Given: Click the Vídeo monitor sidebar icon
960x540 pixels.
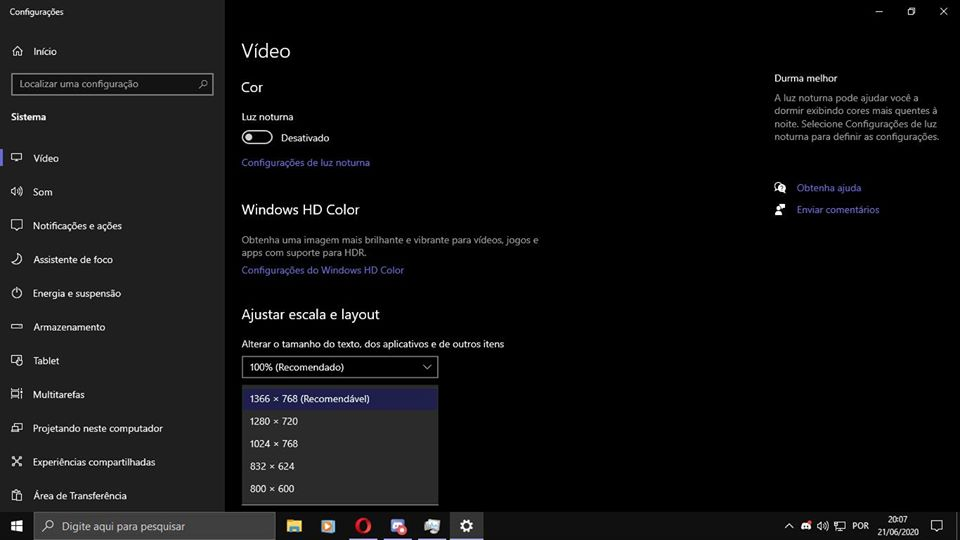Looking at the screenshot, I should 17,158.
